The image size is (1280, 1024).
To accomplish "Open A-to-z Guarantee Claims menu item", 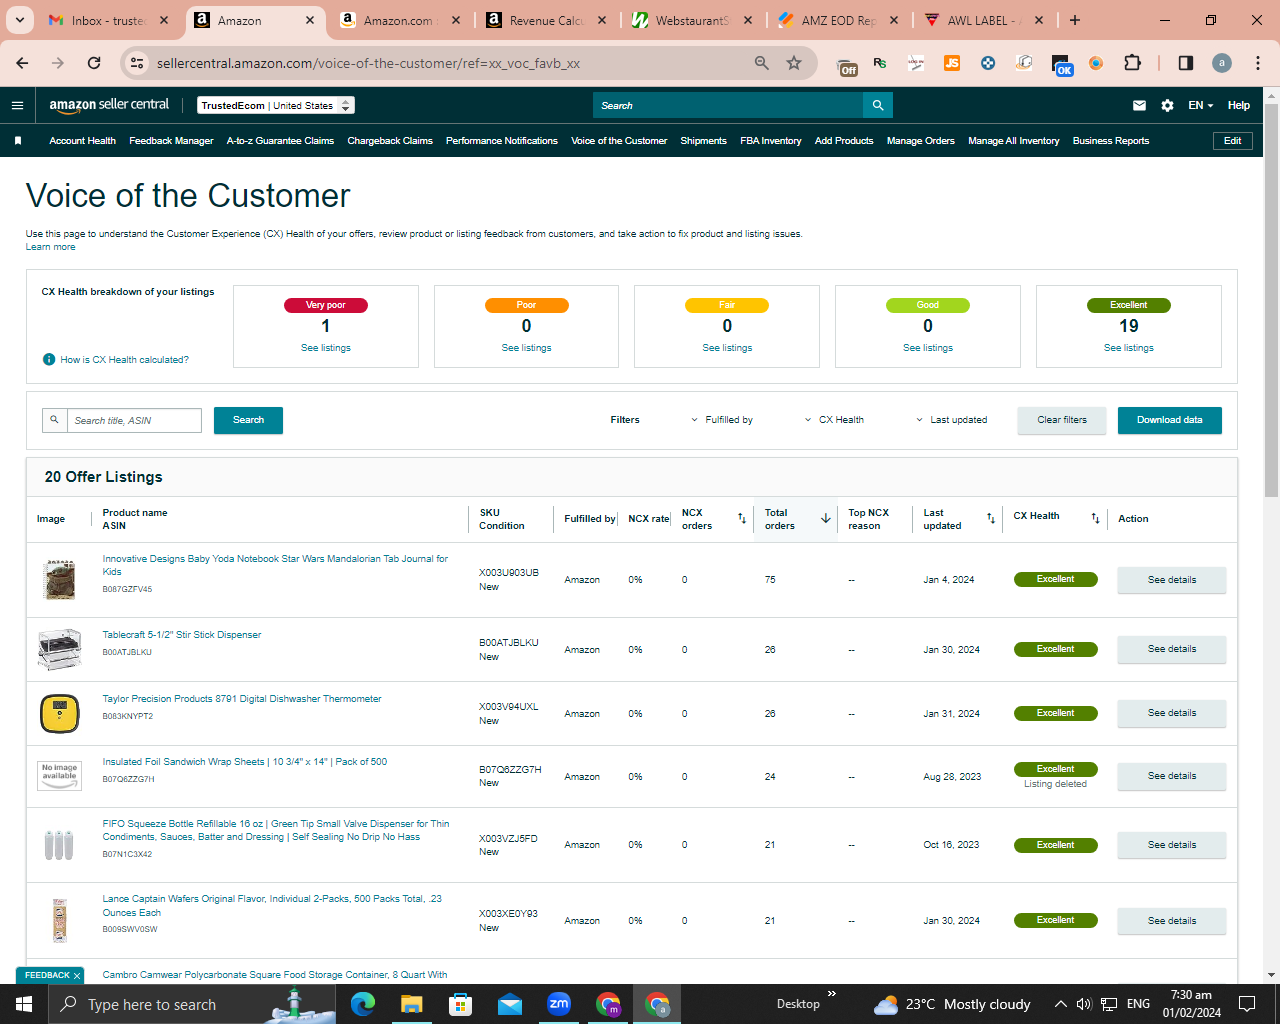I will [280, 141].
